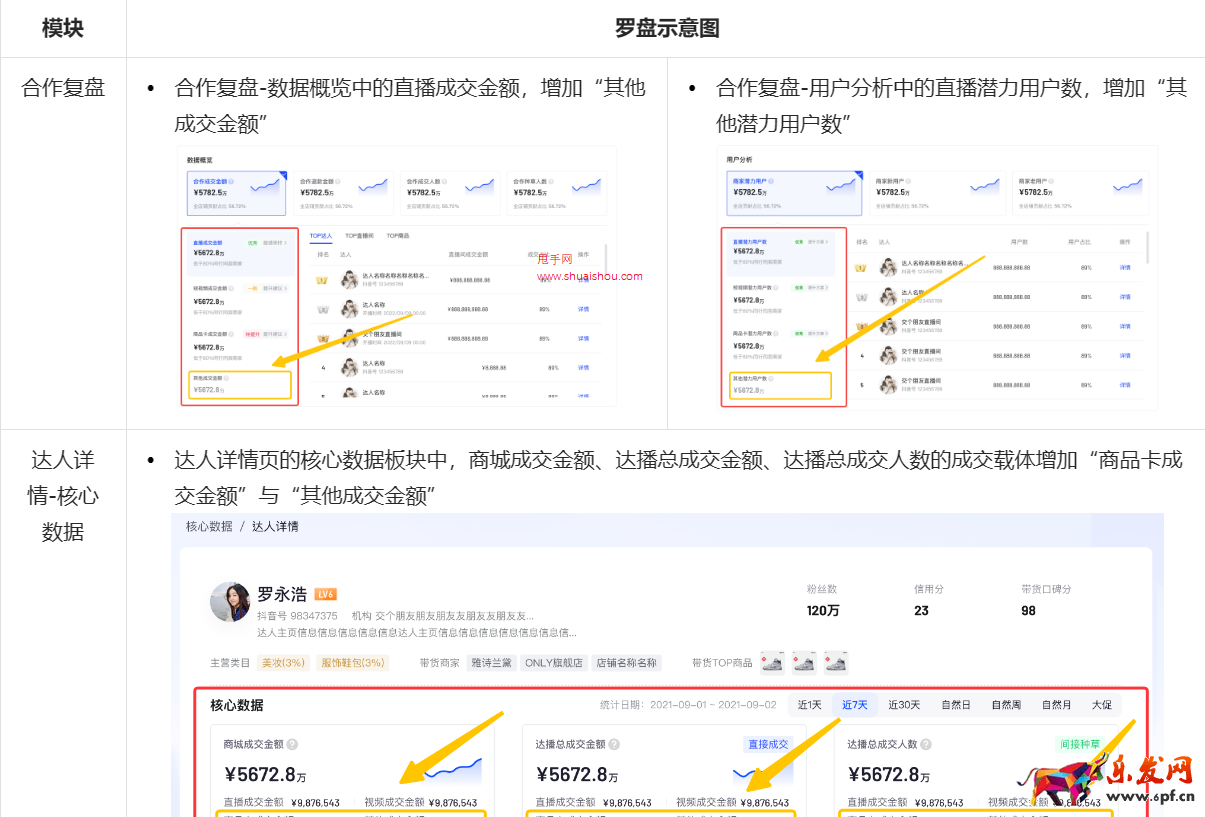The image size is (1205, 817).
Task: Click help icon next to 达播总成交金额
Action: [614, 744]
